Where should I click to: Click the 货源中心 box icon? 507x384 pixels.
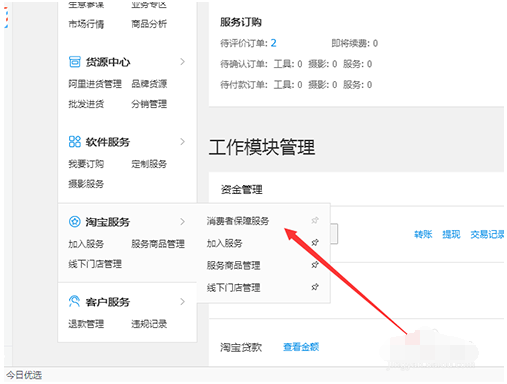[75, 62]
